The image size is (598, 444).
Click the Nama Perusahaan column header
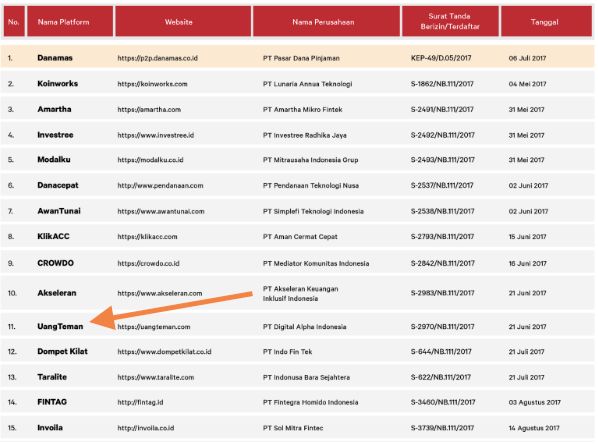click(x=326, y=21)
